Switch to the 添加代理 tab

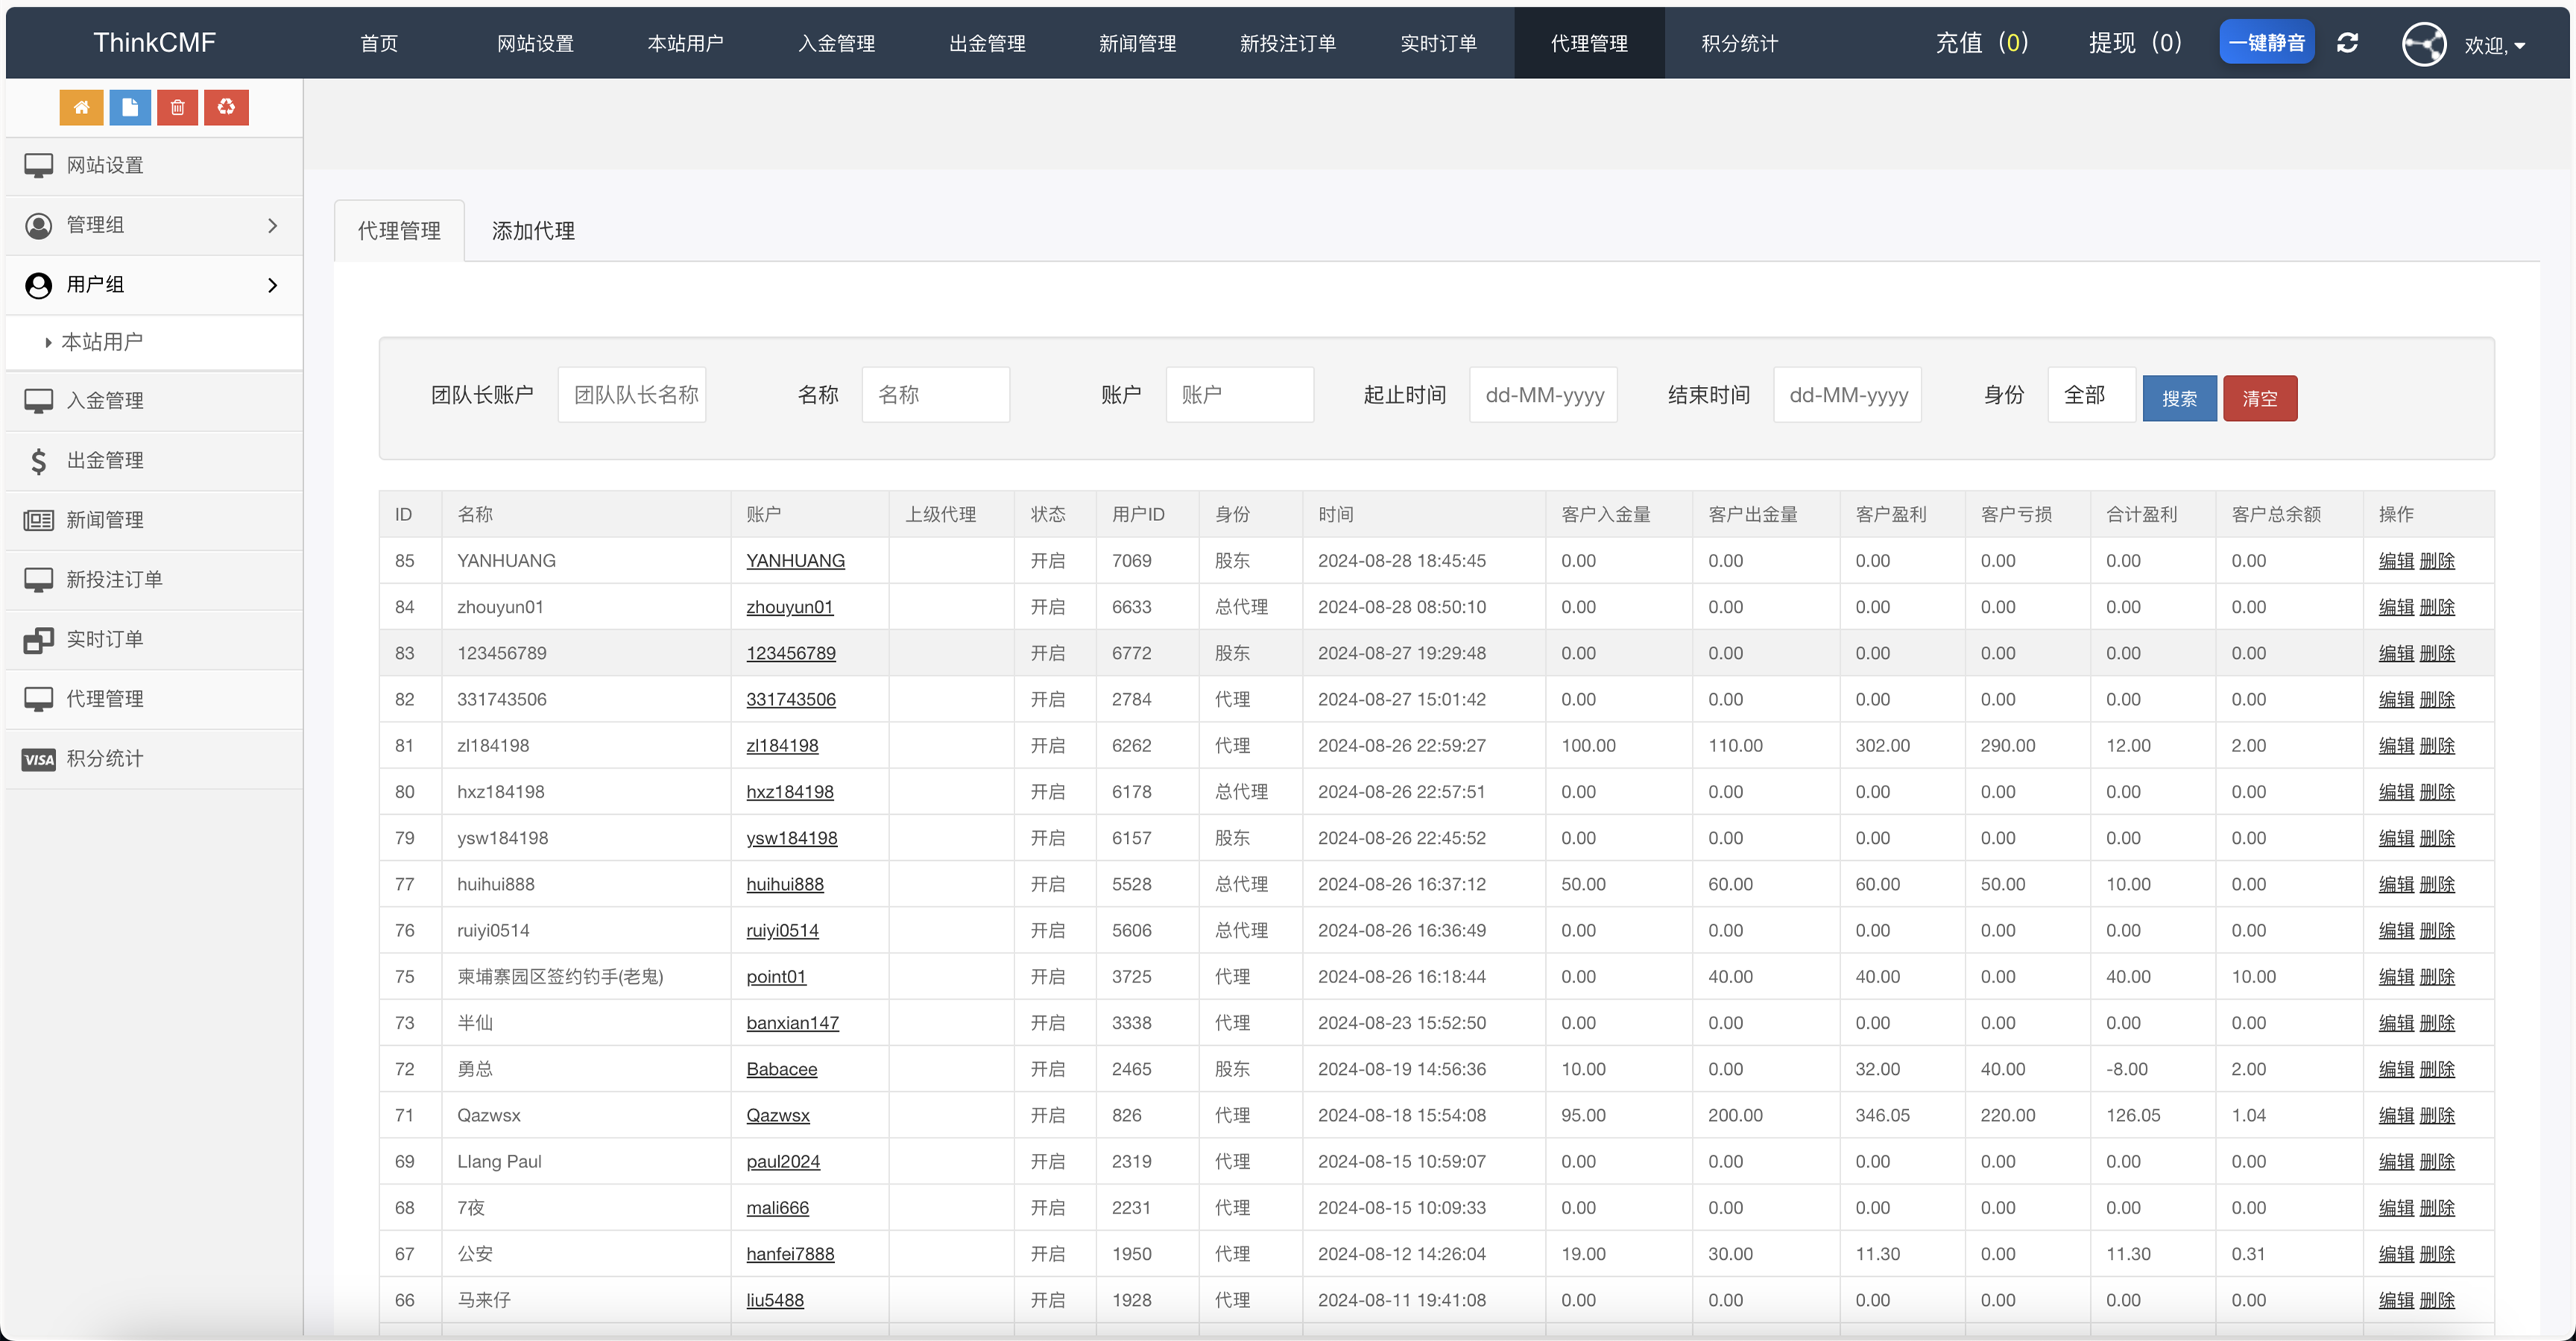pyautogui.click(x=533, y=231)
